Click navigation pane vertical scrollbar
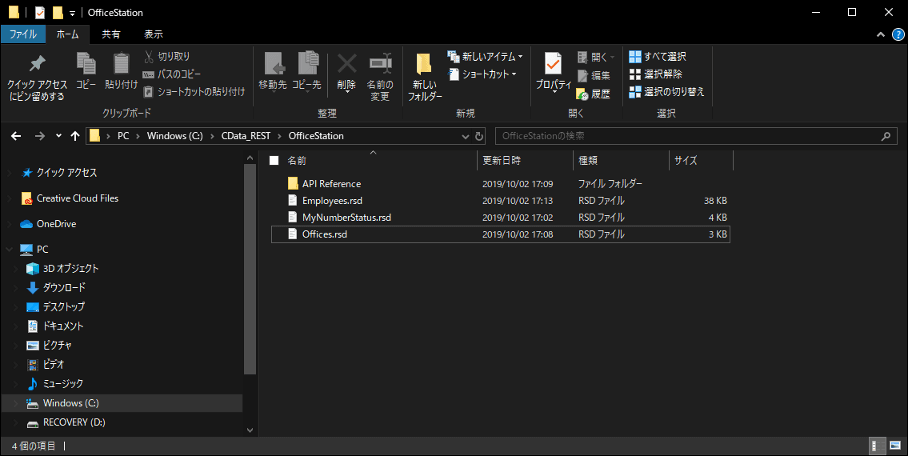This screenshot has width=908, height=456. click(x=250, y=269)
